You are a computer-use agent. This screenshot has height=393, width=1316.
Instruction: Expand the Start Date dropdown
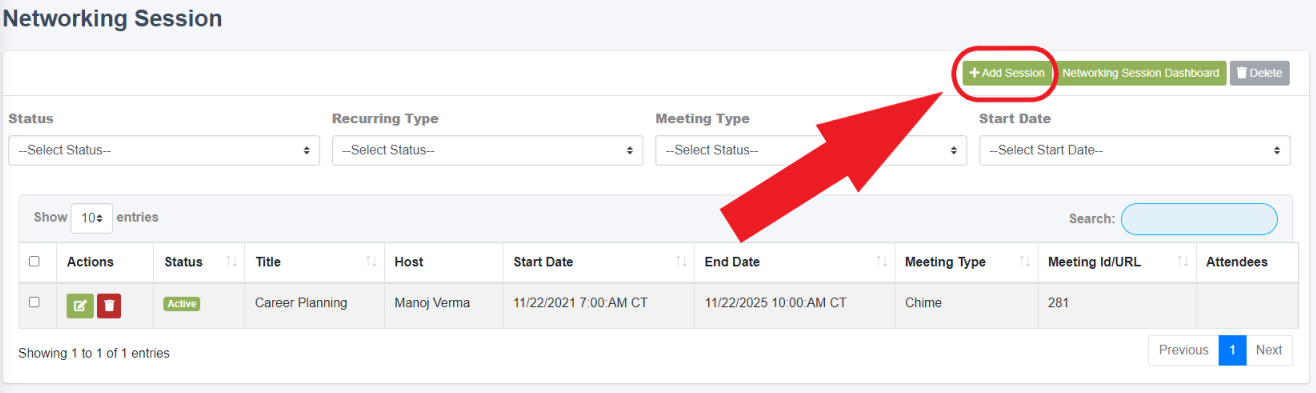click(x=1135, y=150)
